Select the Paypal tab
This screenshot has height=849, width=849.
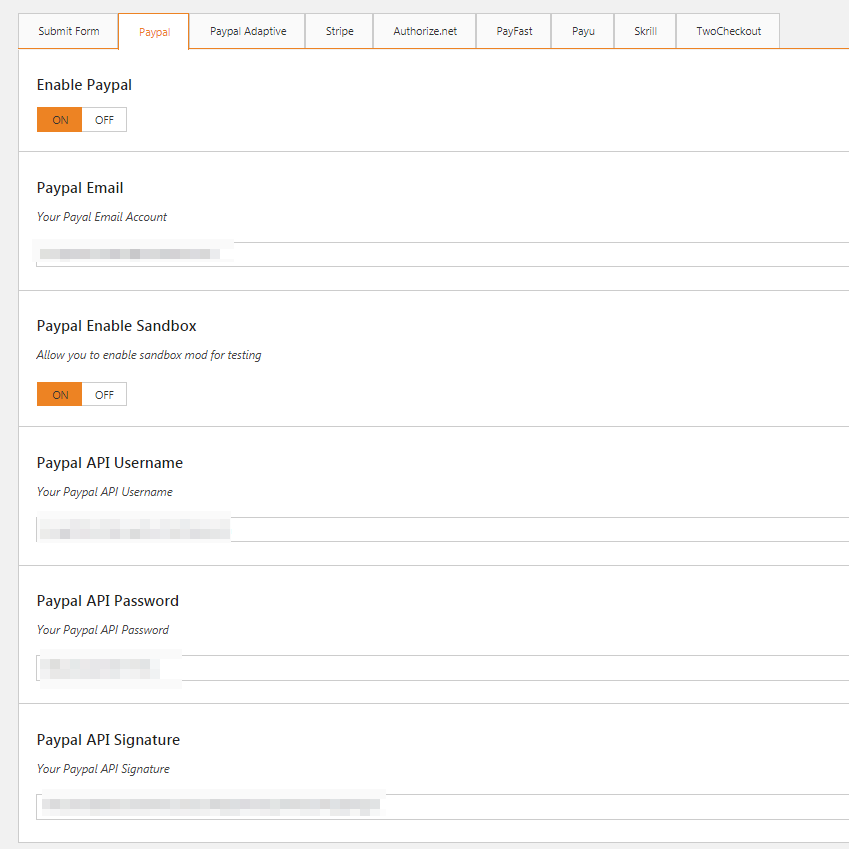[154, 32]
